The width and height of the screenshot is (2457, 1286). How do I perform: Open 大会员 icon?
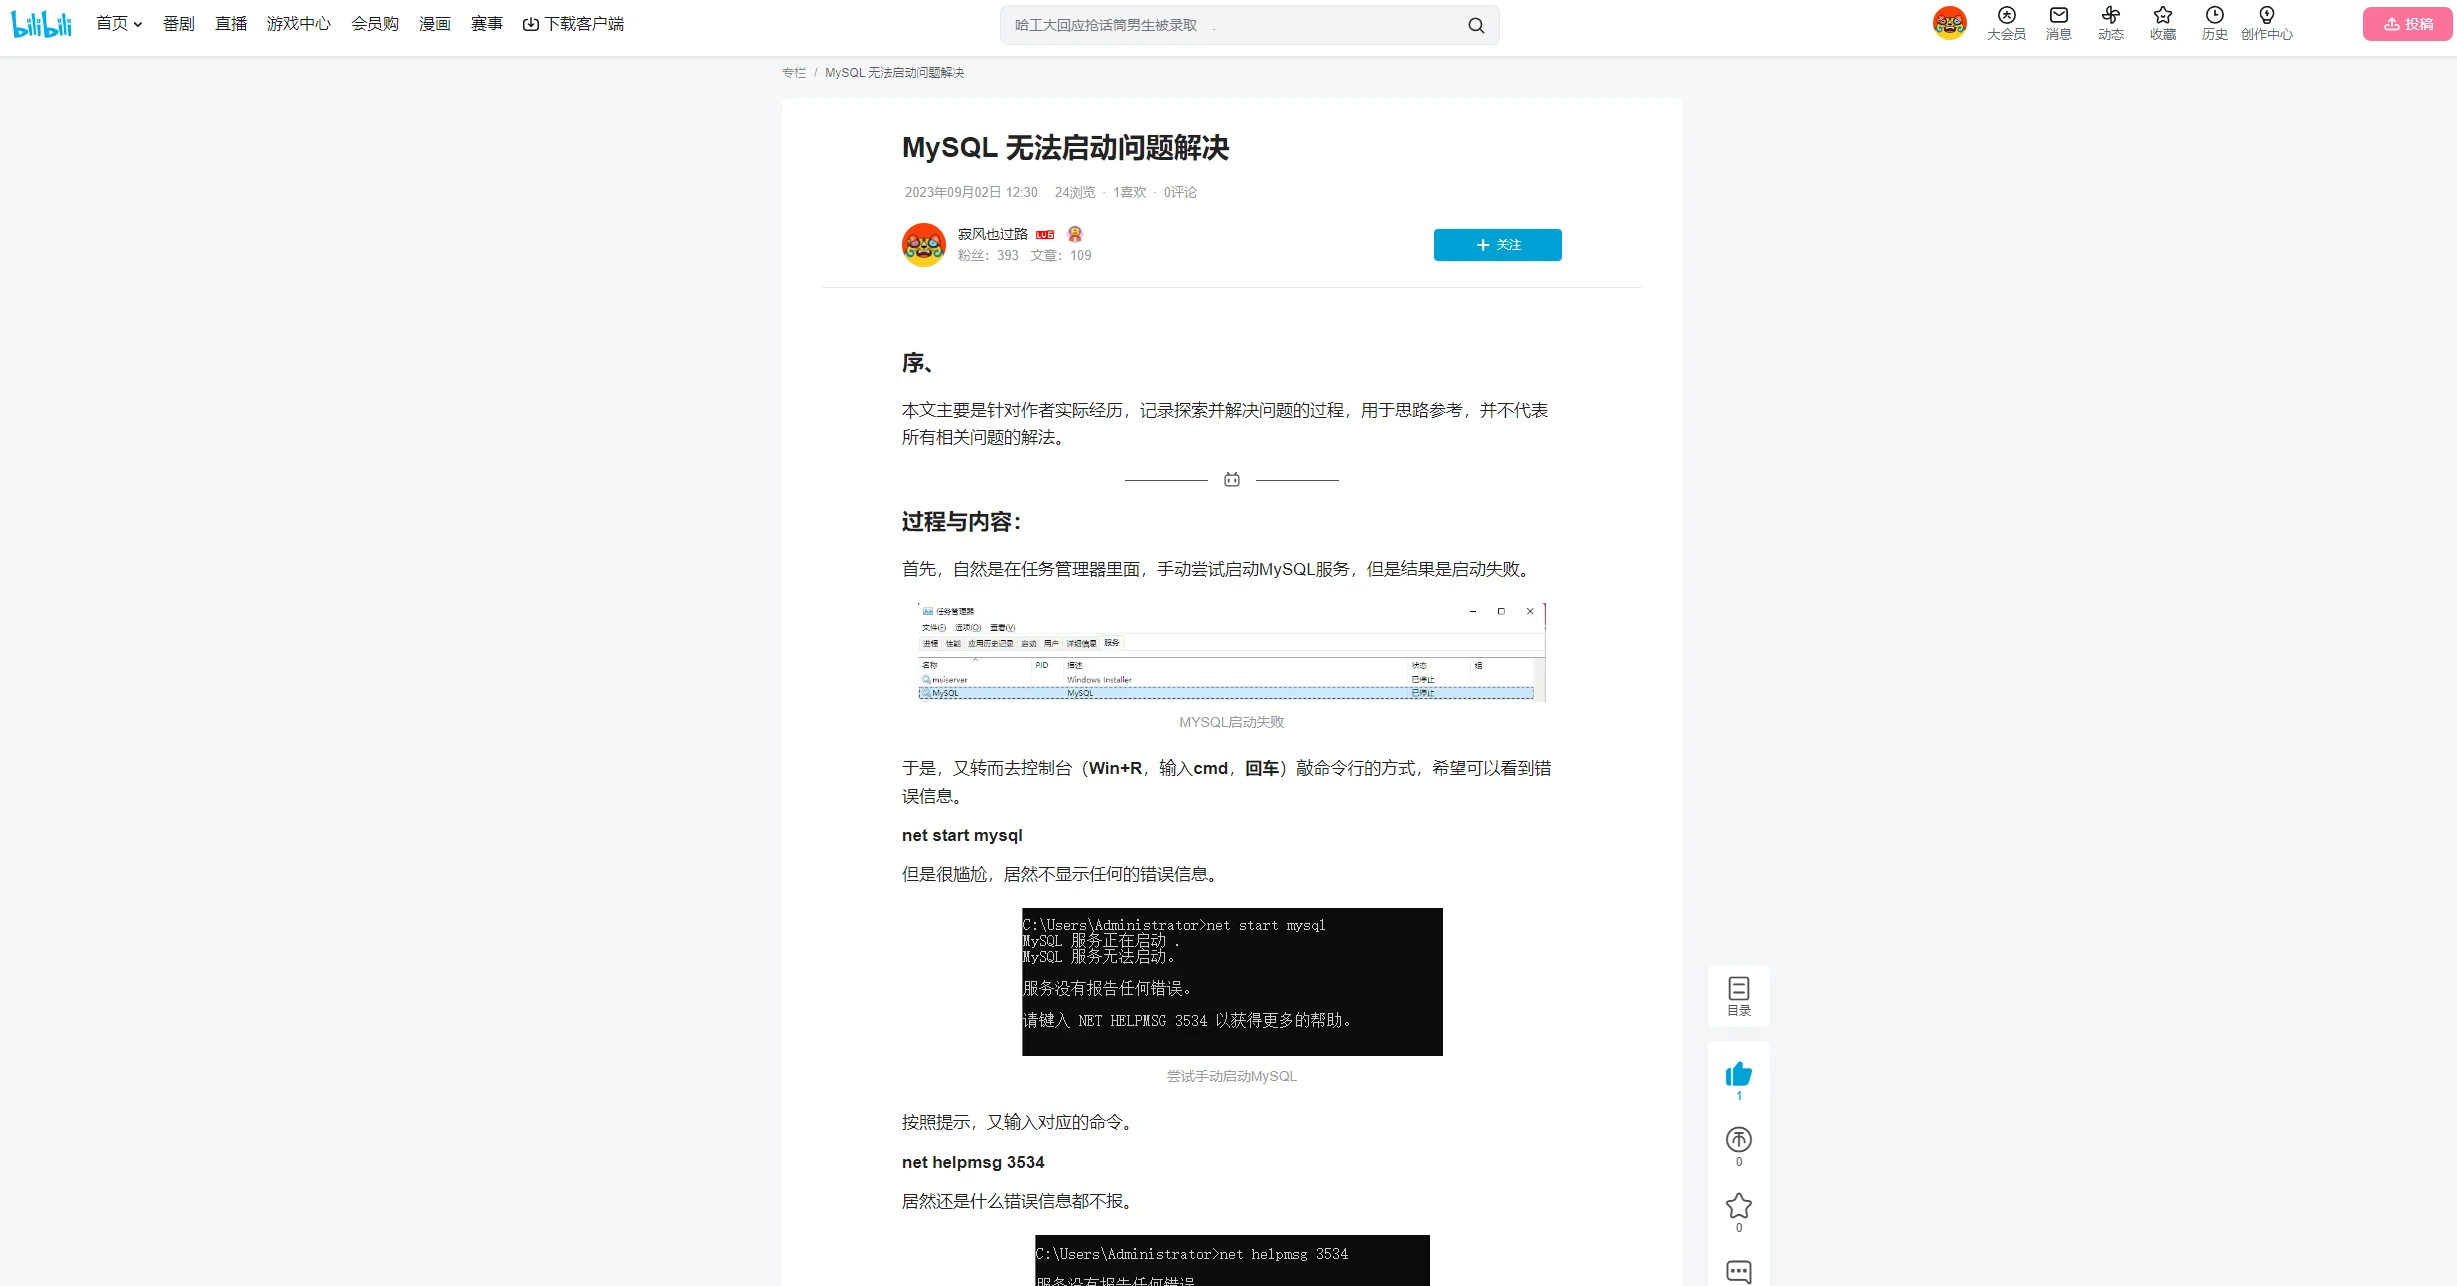2006,23
